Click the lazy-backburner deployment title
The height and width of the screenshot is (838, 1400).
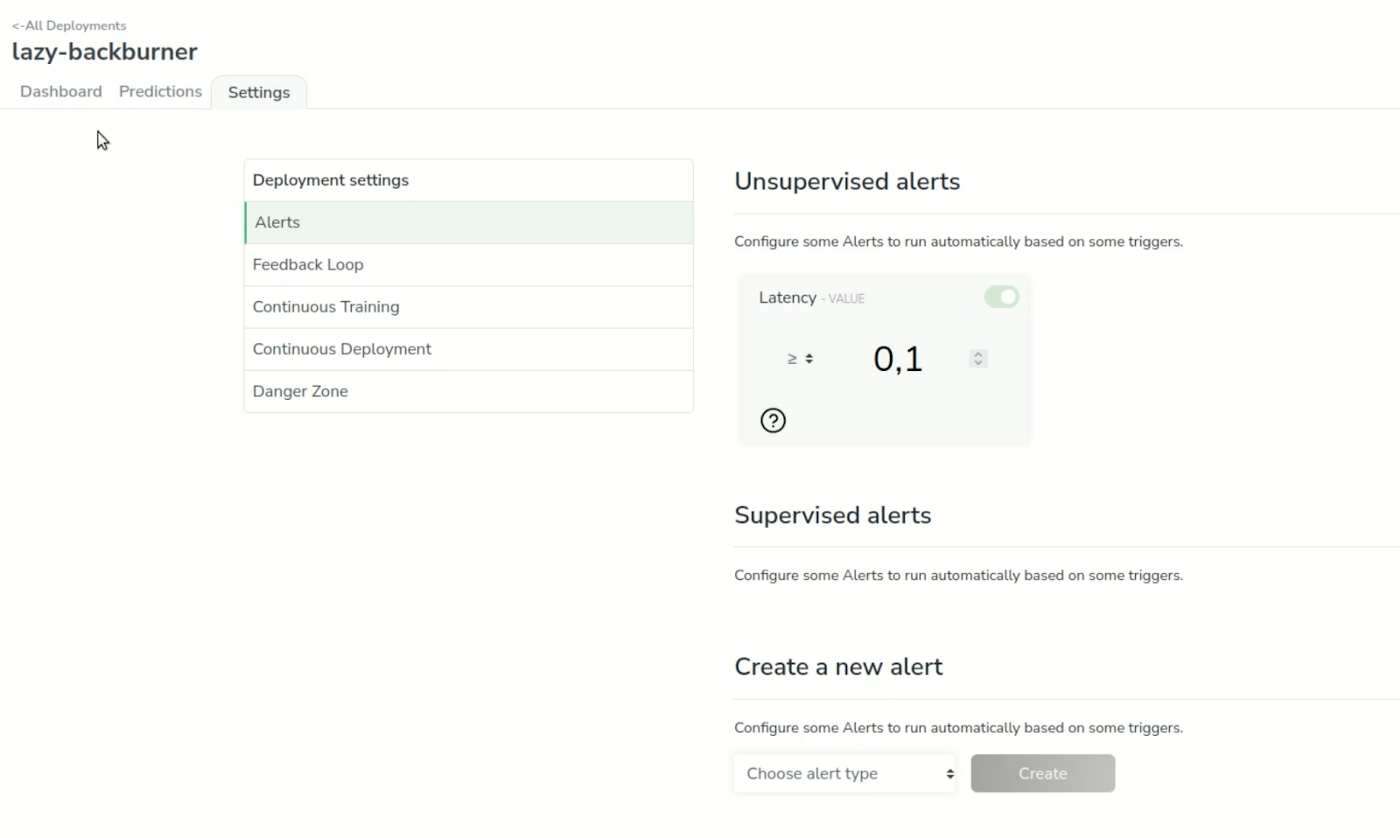(105, 52)
